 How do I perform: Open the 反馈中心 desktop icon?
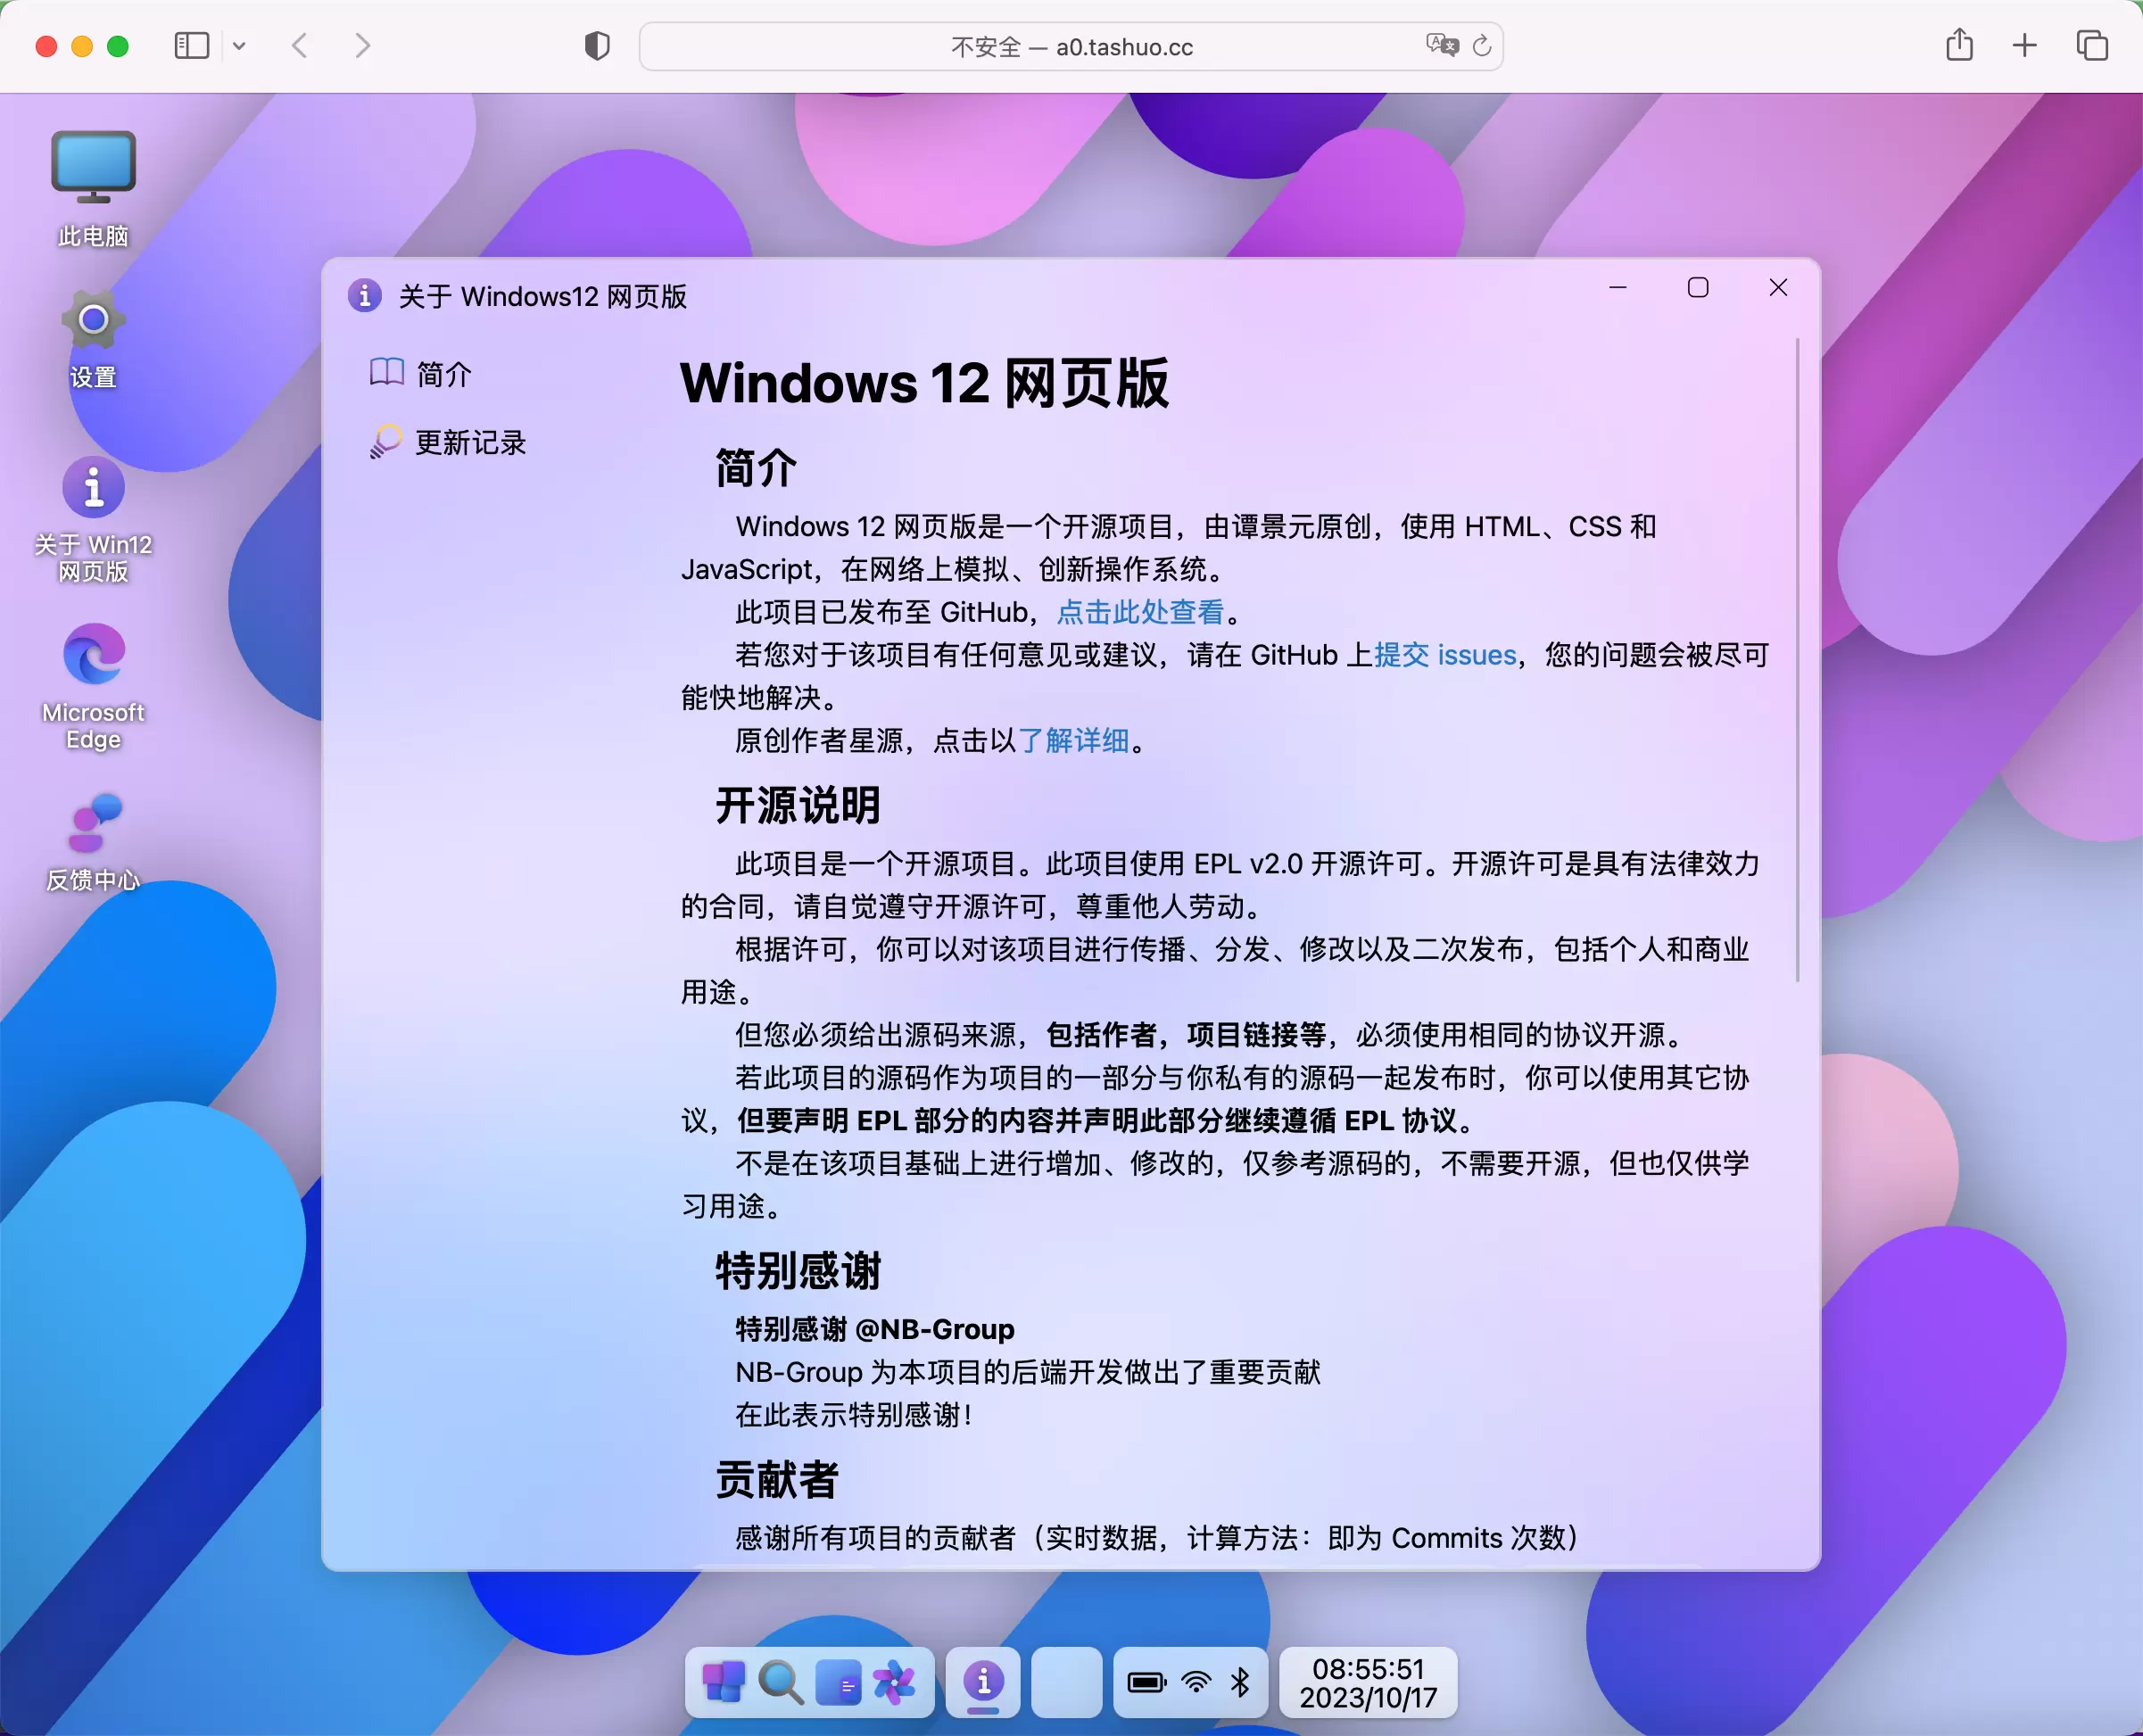point(93,842)
